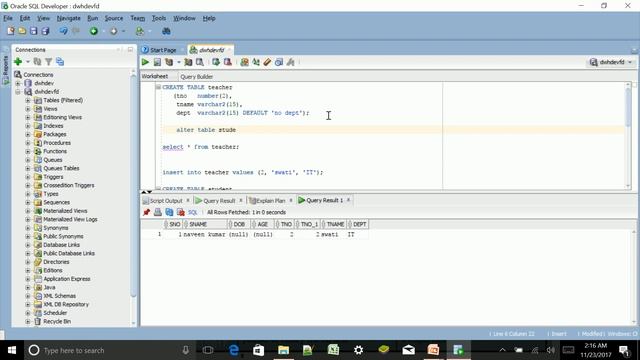Click the Autotrace icon
This screenshot has height=360, width=640.
coord(188,62)
